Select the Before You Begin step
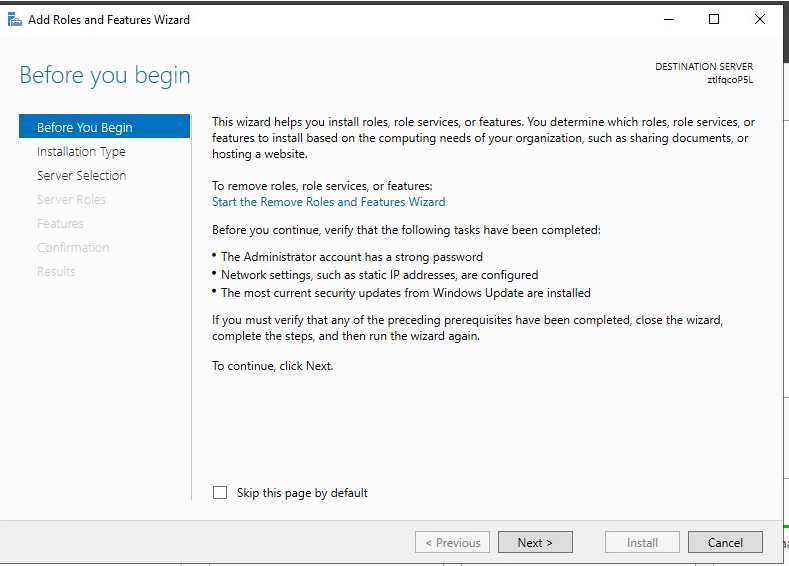 click(85, 127)
